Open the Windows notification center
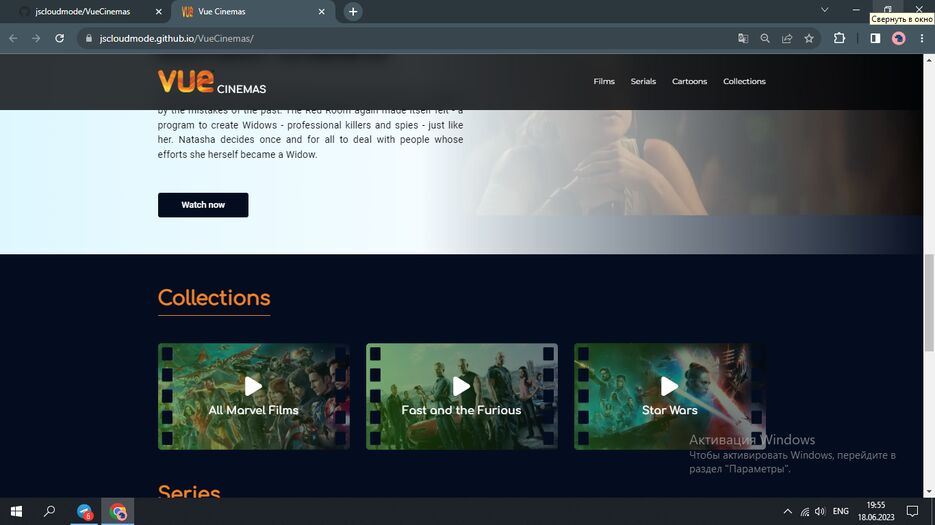The height and width of the screenshot is (525, 935). pos(912,511)
